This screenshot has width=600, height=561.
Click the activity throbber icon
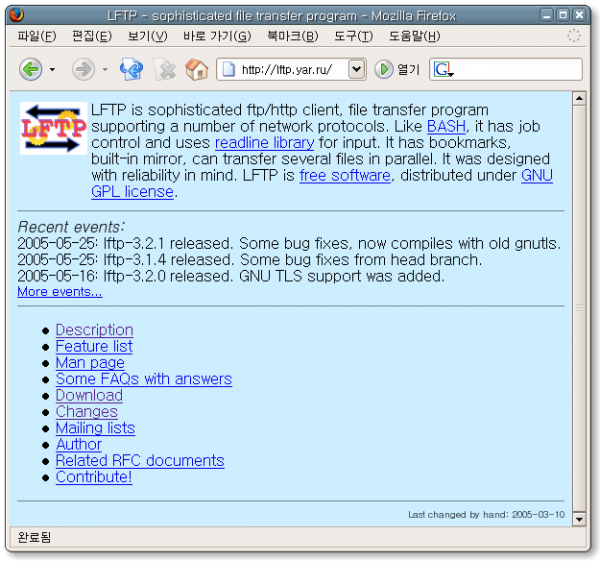574,36
